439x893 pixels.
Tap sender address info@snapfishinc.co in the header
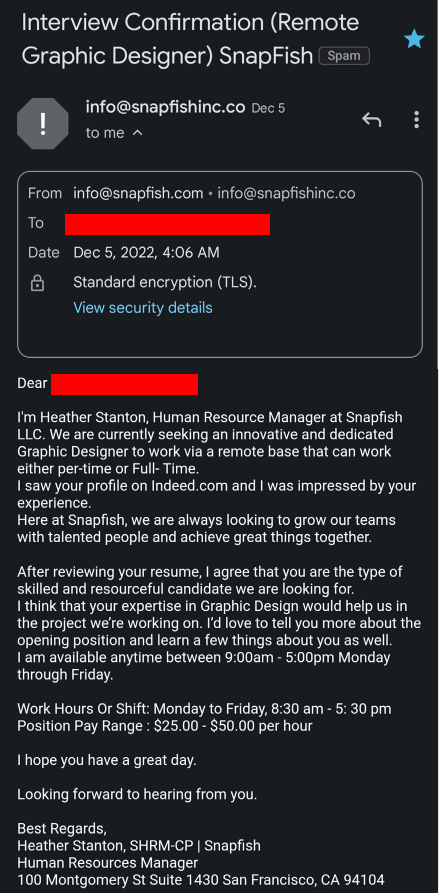pyautogui.click(x=165, y=106)
